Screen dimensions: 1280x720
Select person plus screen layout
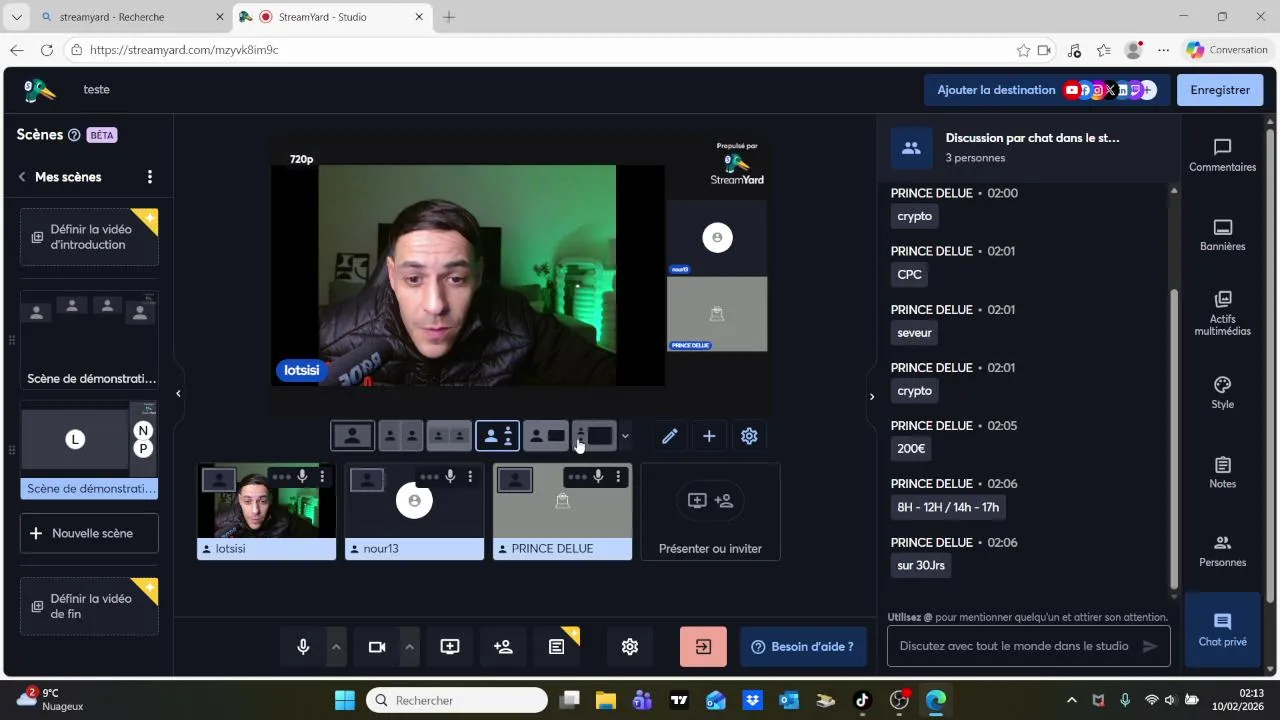546,436
